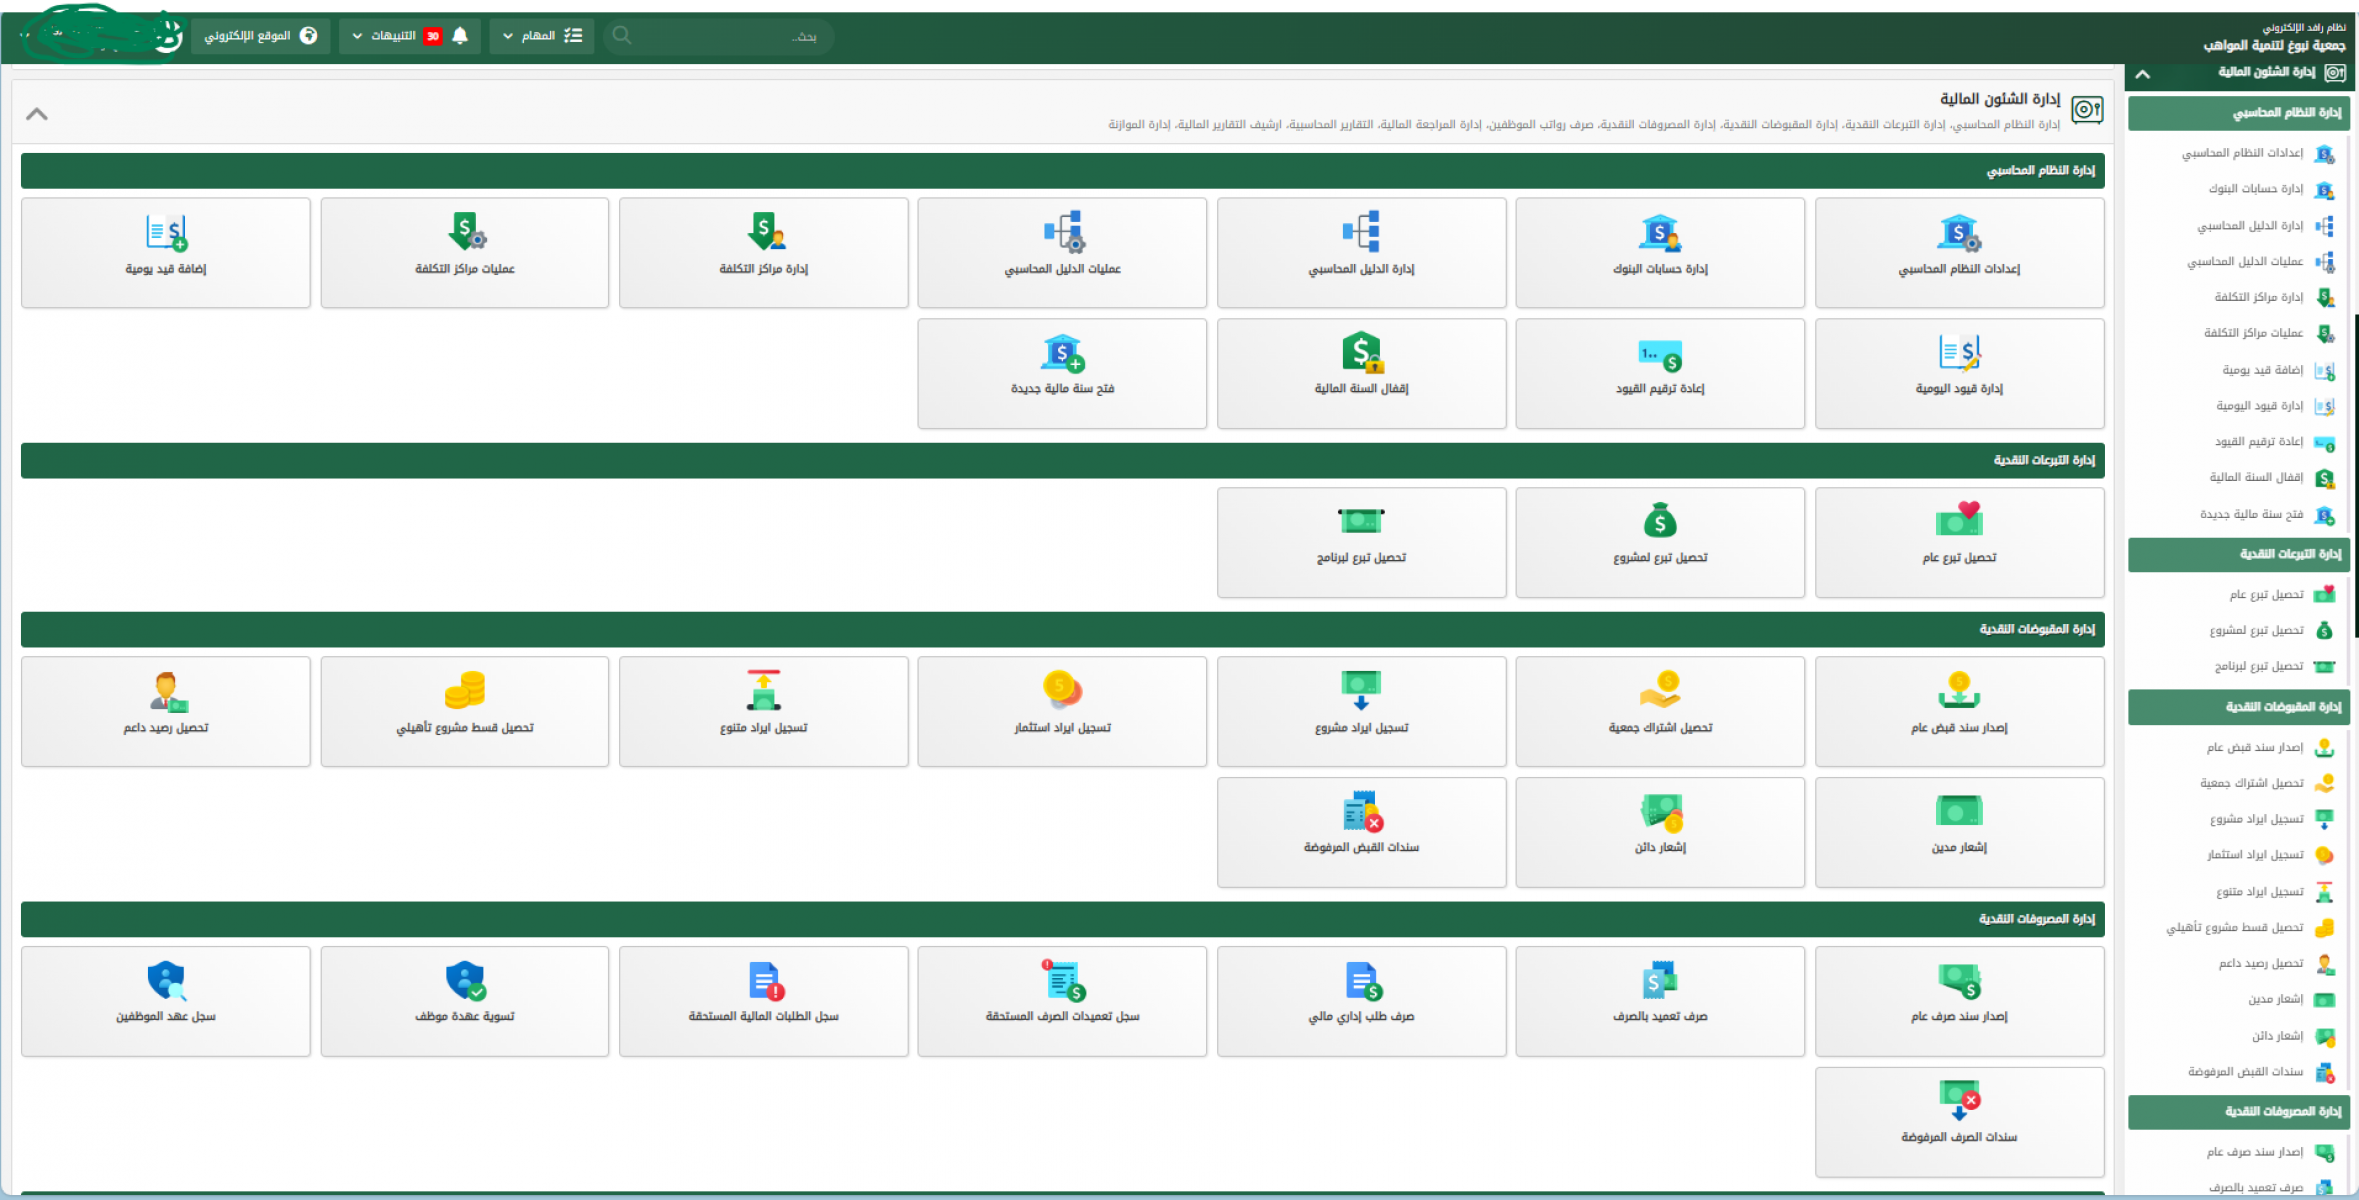Open the bank accounts management tile icon

[x=1659, y=233]
